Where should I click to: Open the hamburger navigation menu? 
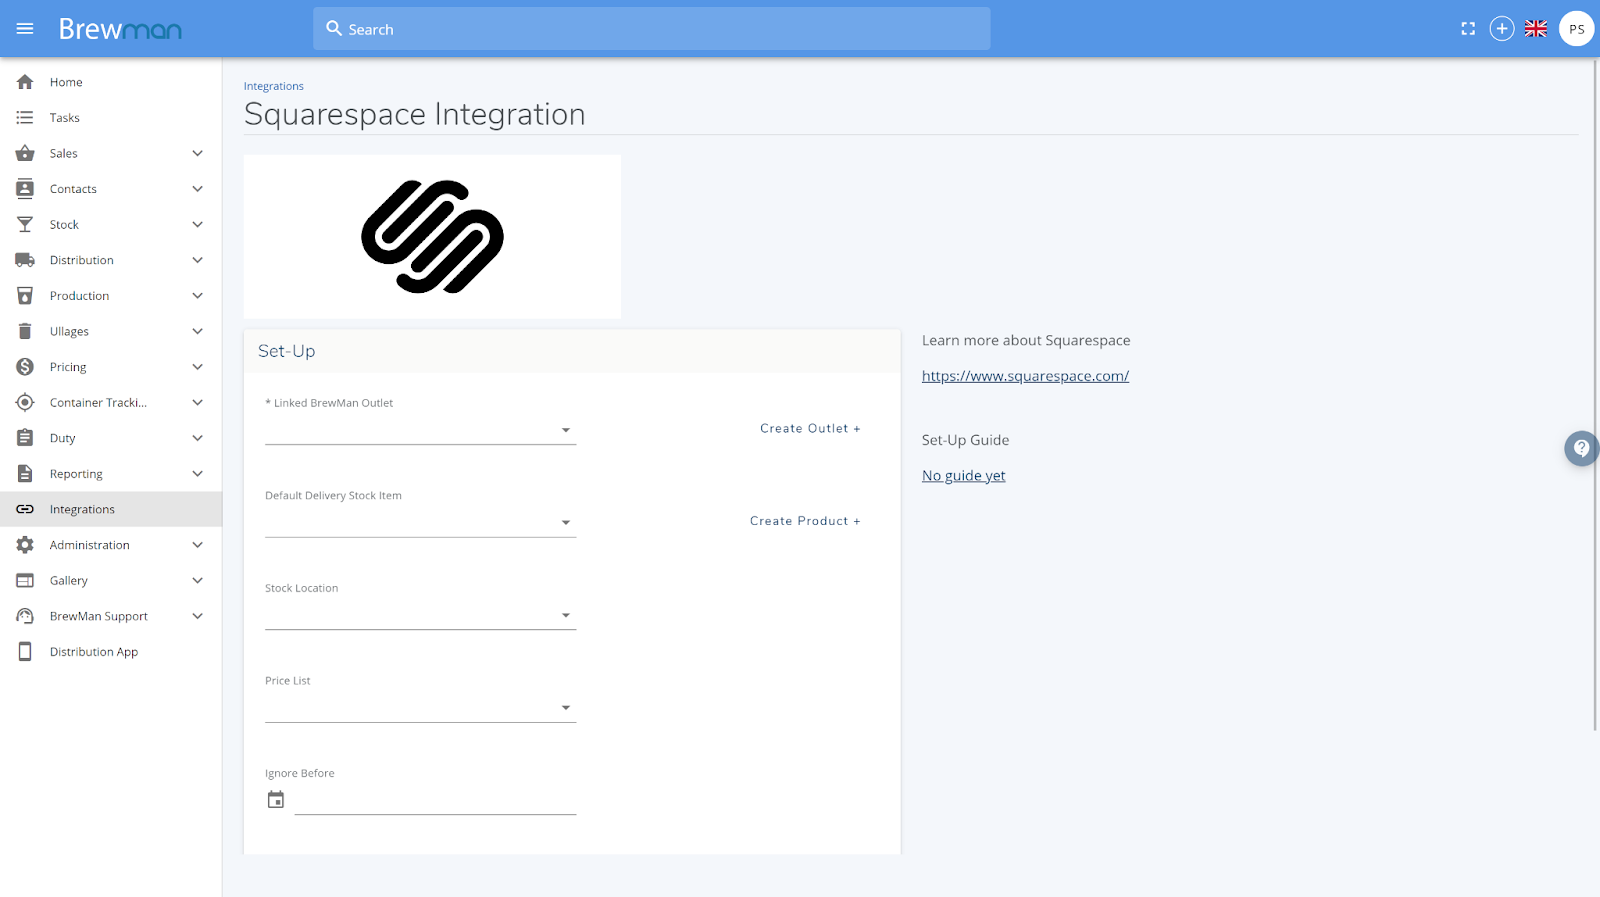(x=25, y=29)
